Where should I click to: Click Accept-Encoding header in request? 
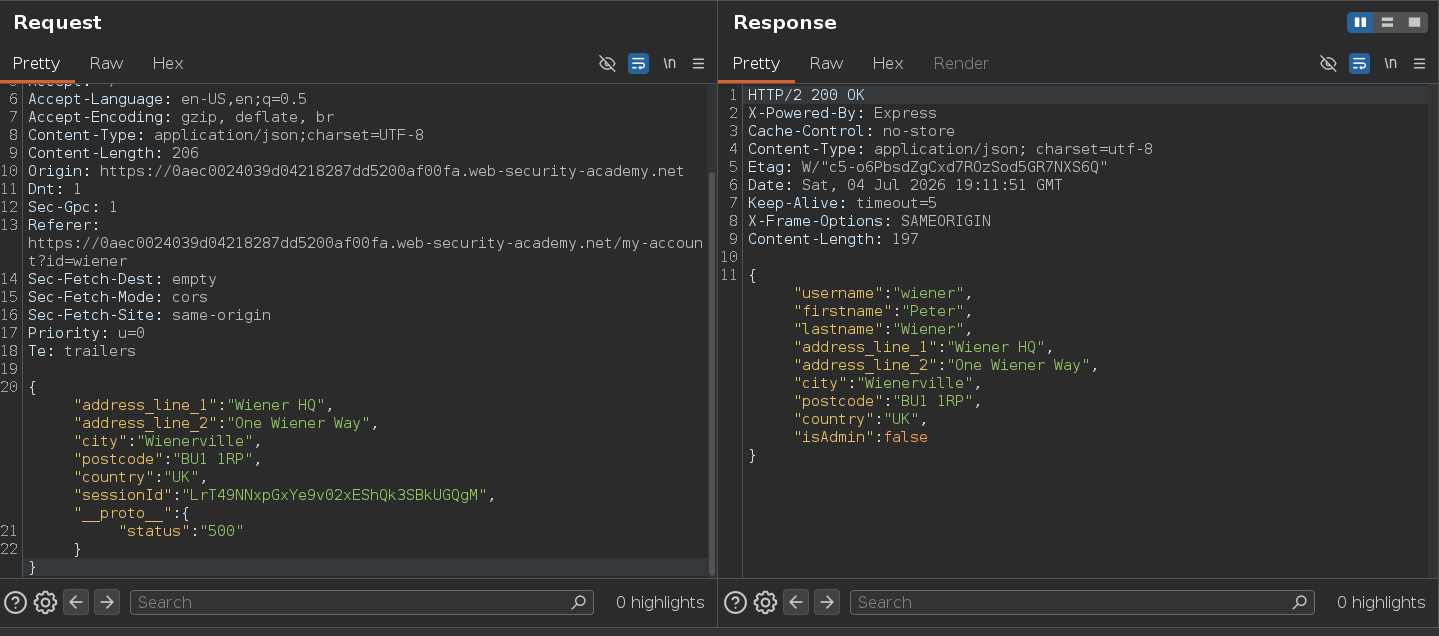[x=181, y=117]
